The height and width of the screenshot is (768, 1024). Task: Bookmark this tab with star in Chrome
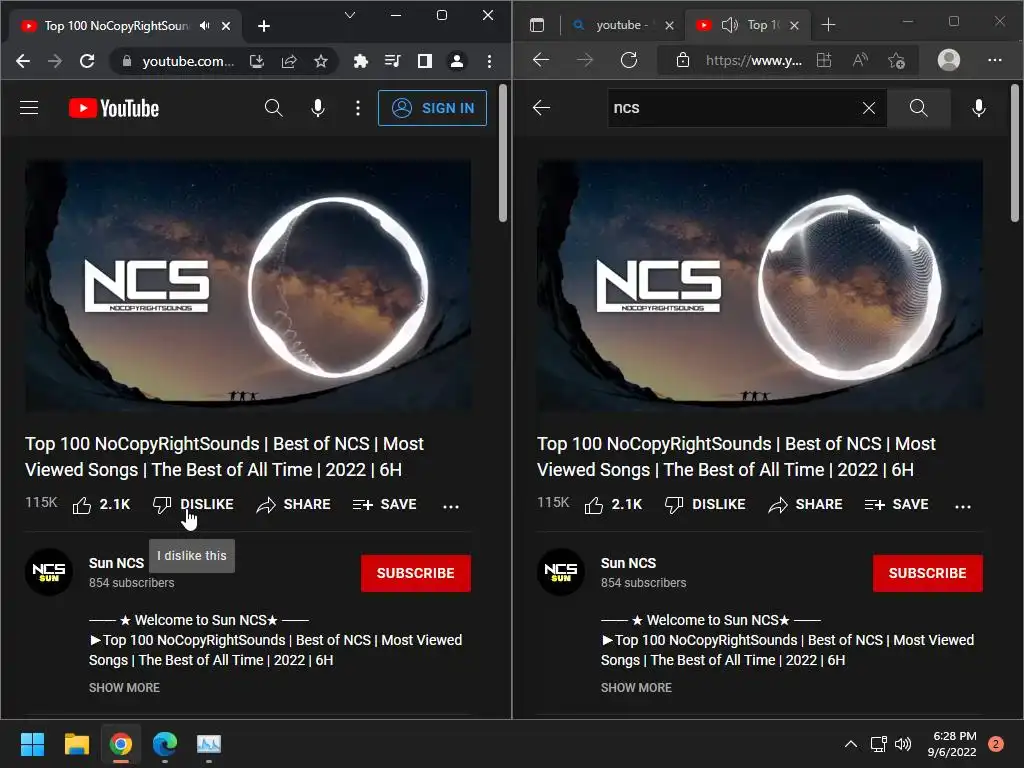tap(321, 61)
